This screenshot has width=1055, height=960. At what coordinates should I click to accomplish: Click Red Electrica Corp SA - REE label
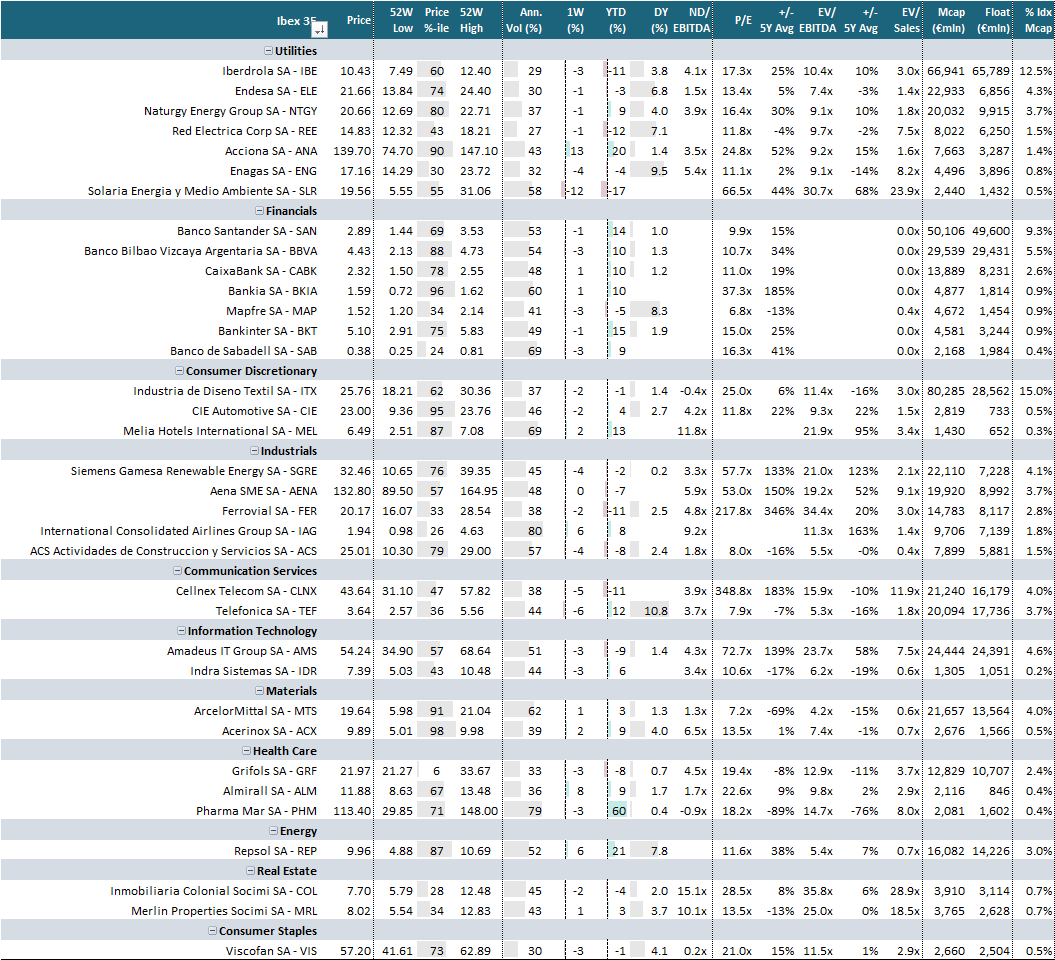(244, 131)
